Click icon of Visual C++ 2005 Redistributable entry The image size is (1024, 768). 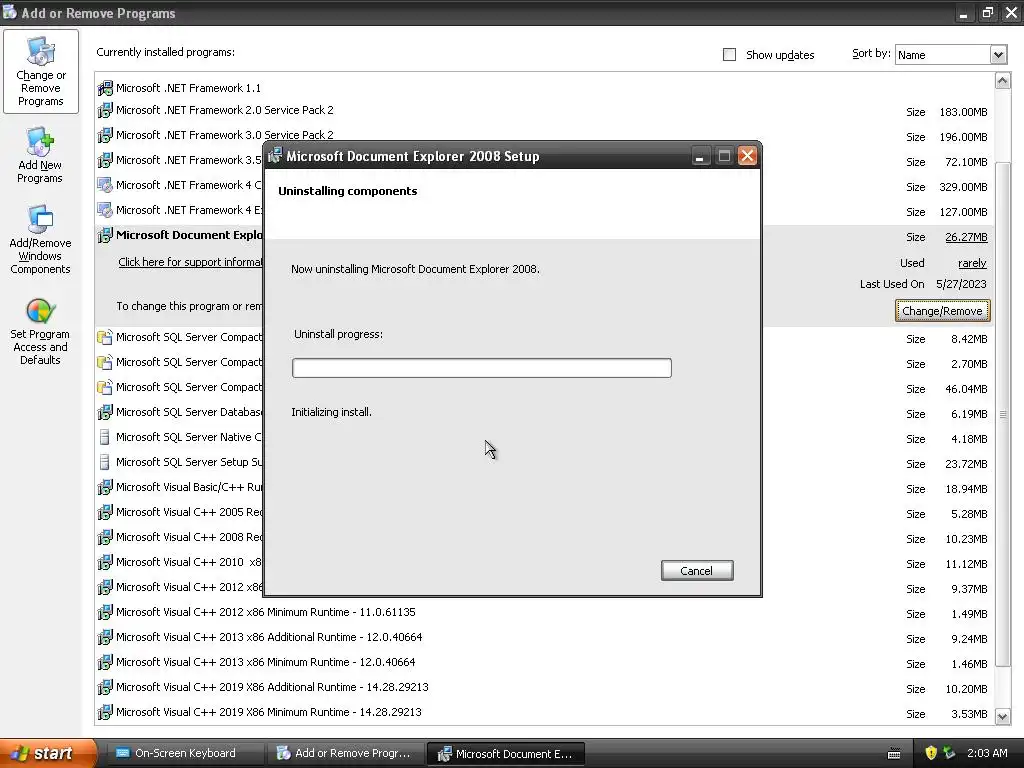coord(104,512)
